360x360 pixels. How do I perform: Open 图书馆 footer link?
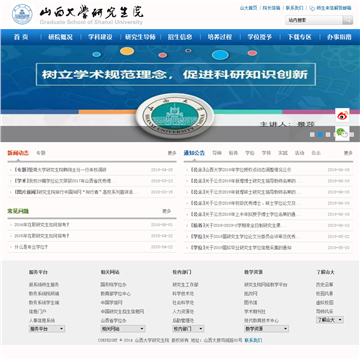tap(251, 303)
